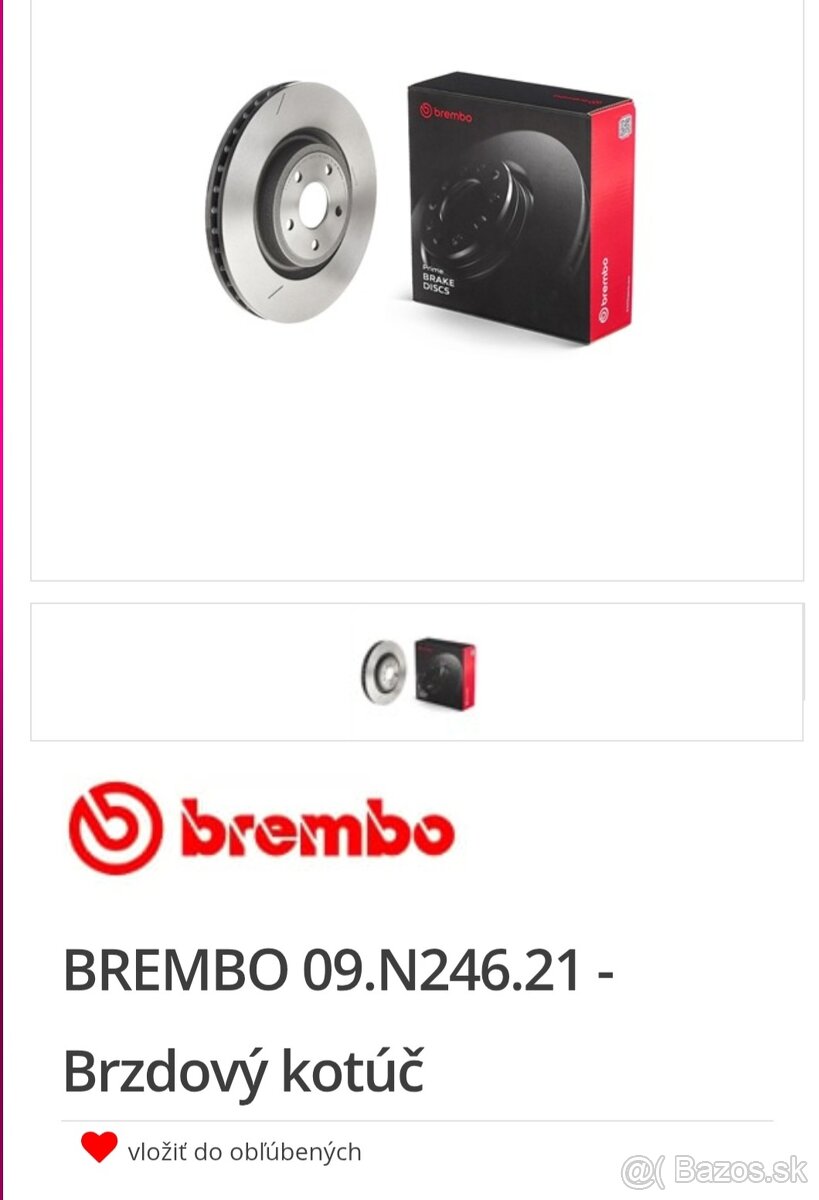
Task: Select the red box part of the thumbnail
Action: click(445, 670)
